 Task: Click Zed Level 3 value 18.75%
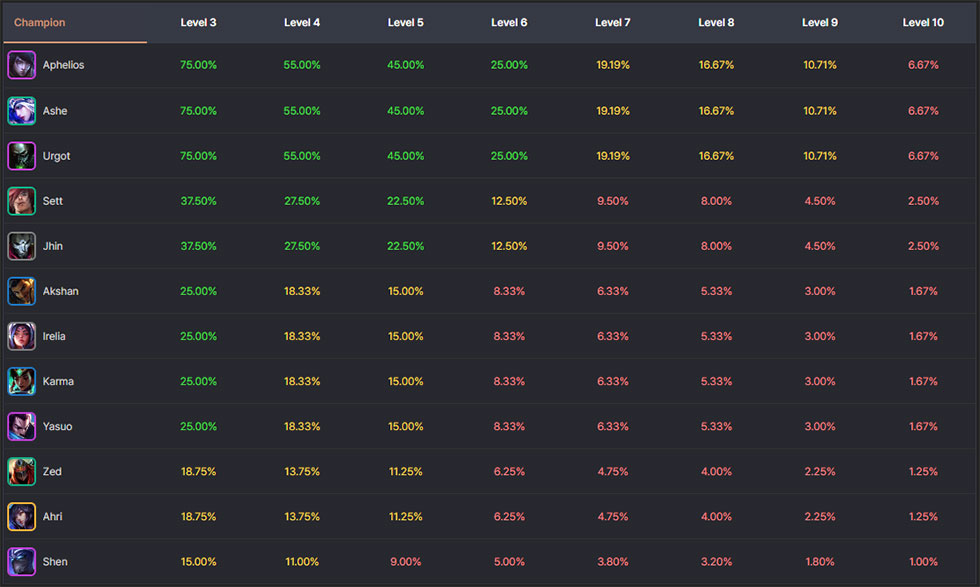tap(198, 471)
